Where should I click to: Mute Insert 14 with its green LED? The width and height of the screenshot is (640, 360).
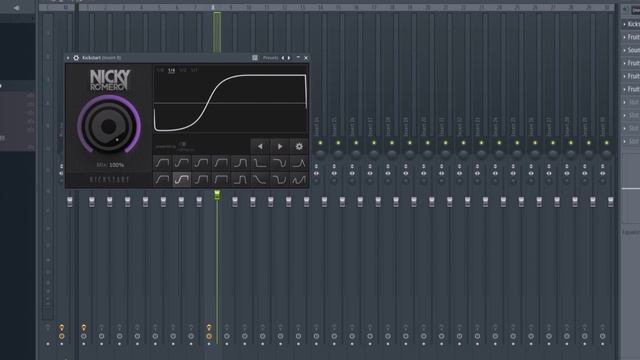point(320,143)
